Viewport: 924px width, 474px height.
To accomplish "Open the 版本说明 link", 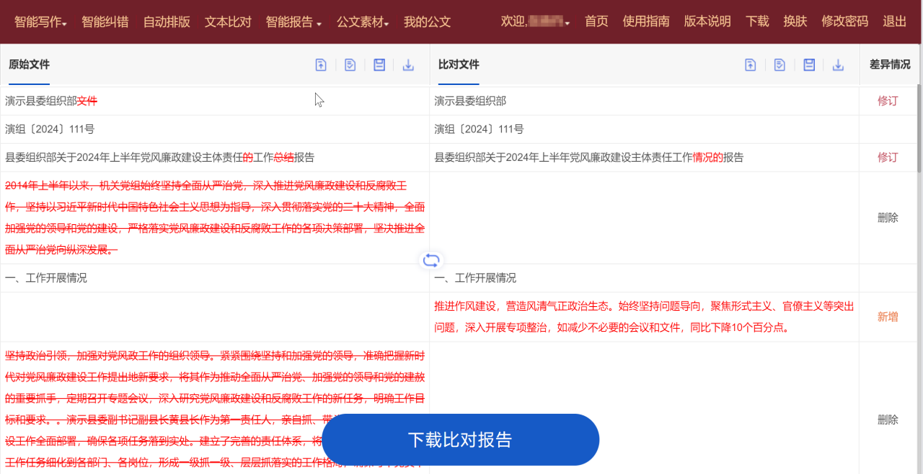I will click(707, 22).
